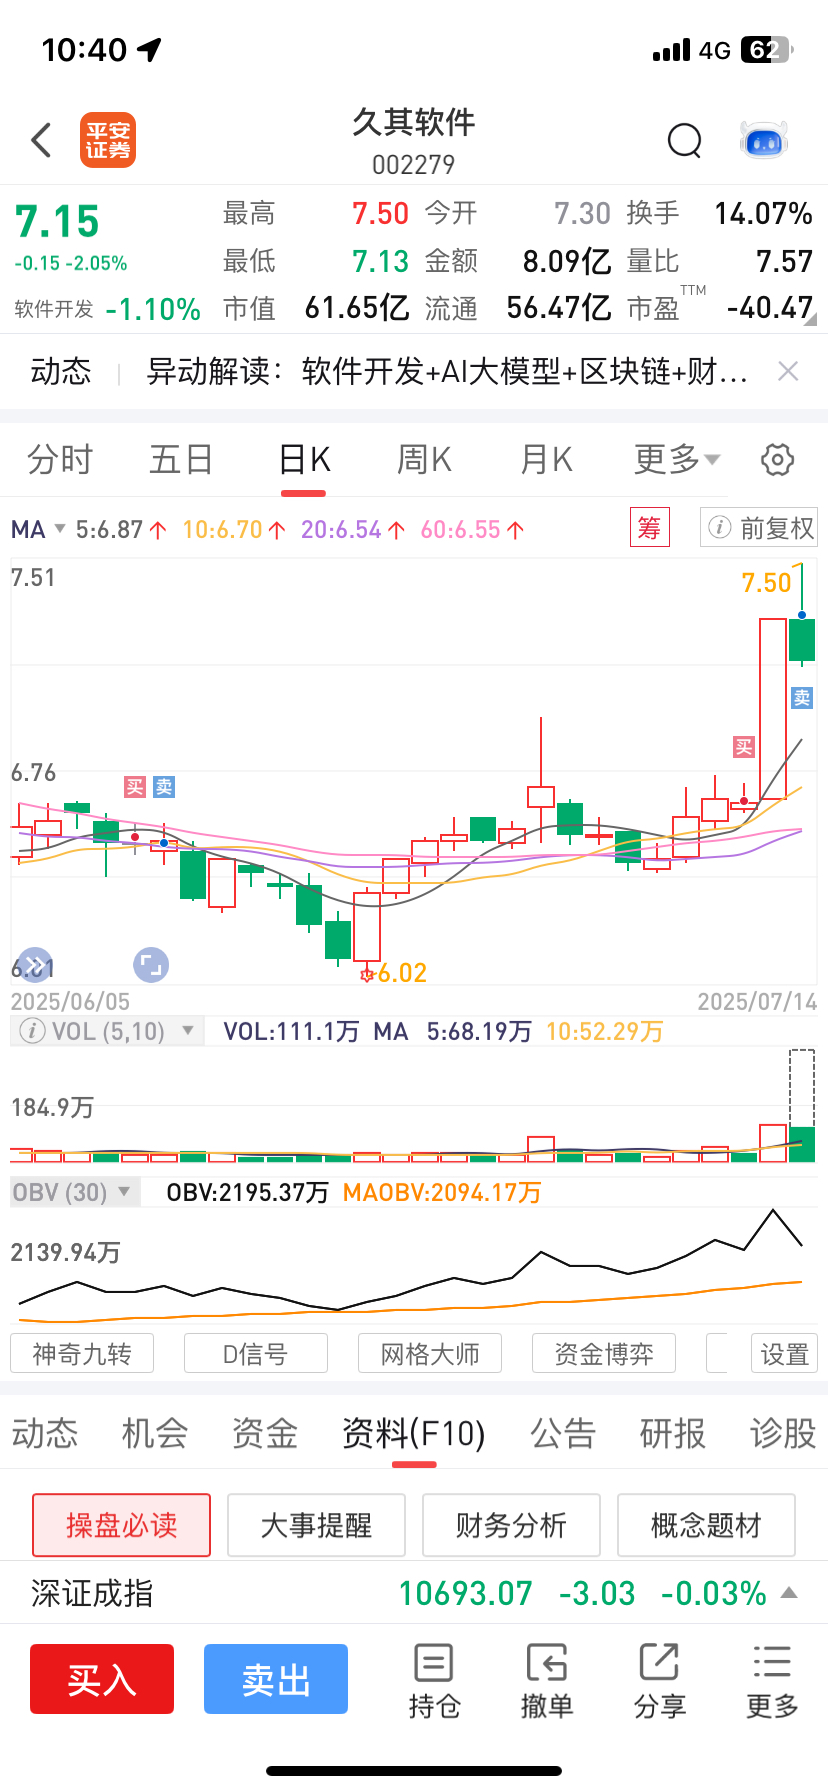The width and height of the screenshot is (828, 1792).
Task: Tap the red 筹 chip distribution icon
Action: point(649,527)
